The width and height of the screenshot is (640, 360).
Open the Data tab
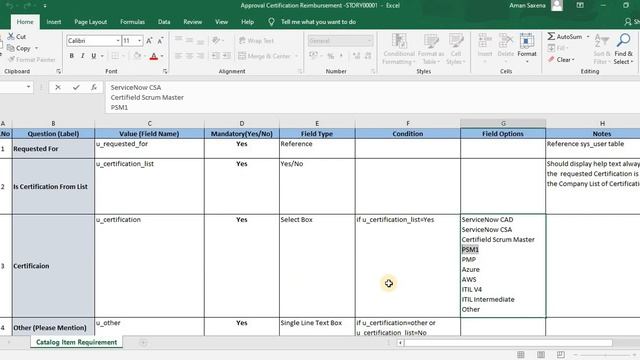(164, 22)
